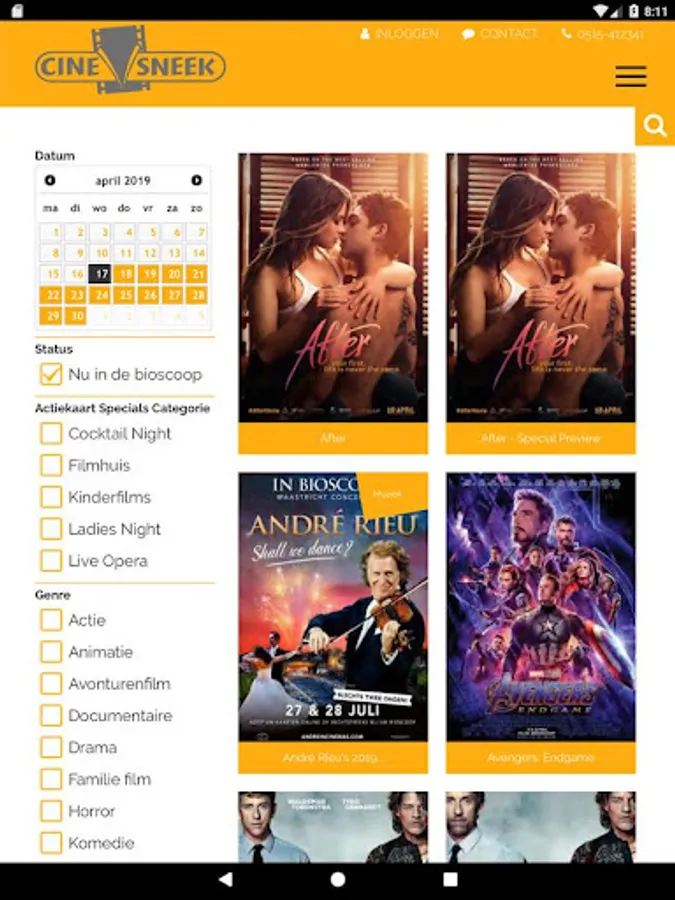Image resolution: width=675 pixels, height=900 pixels.
Task: Enable the Cocktail Night checkbox
Action: (x=51, y=433)
